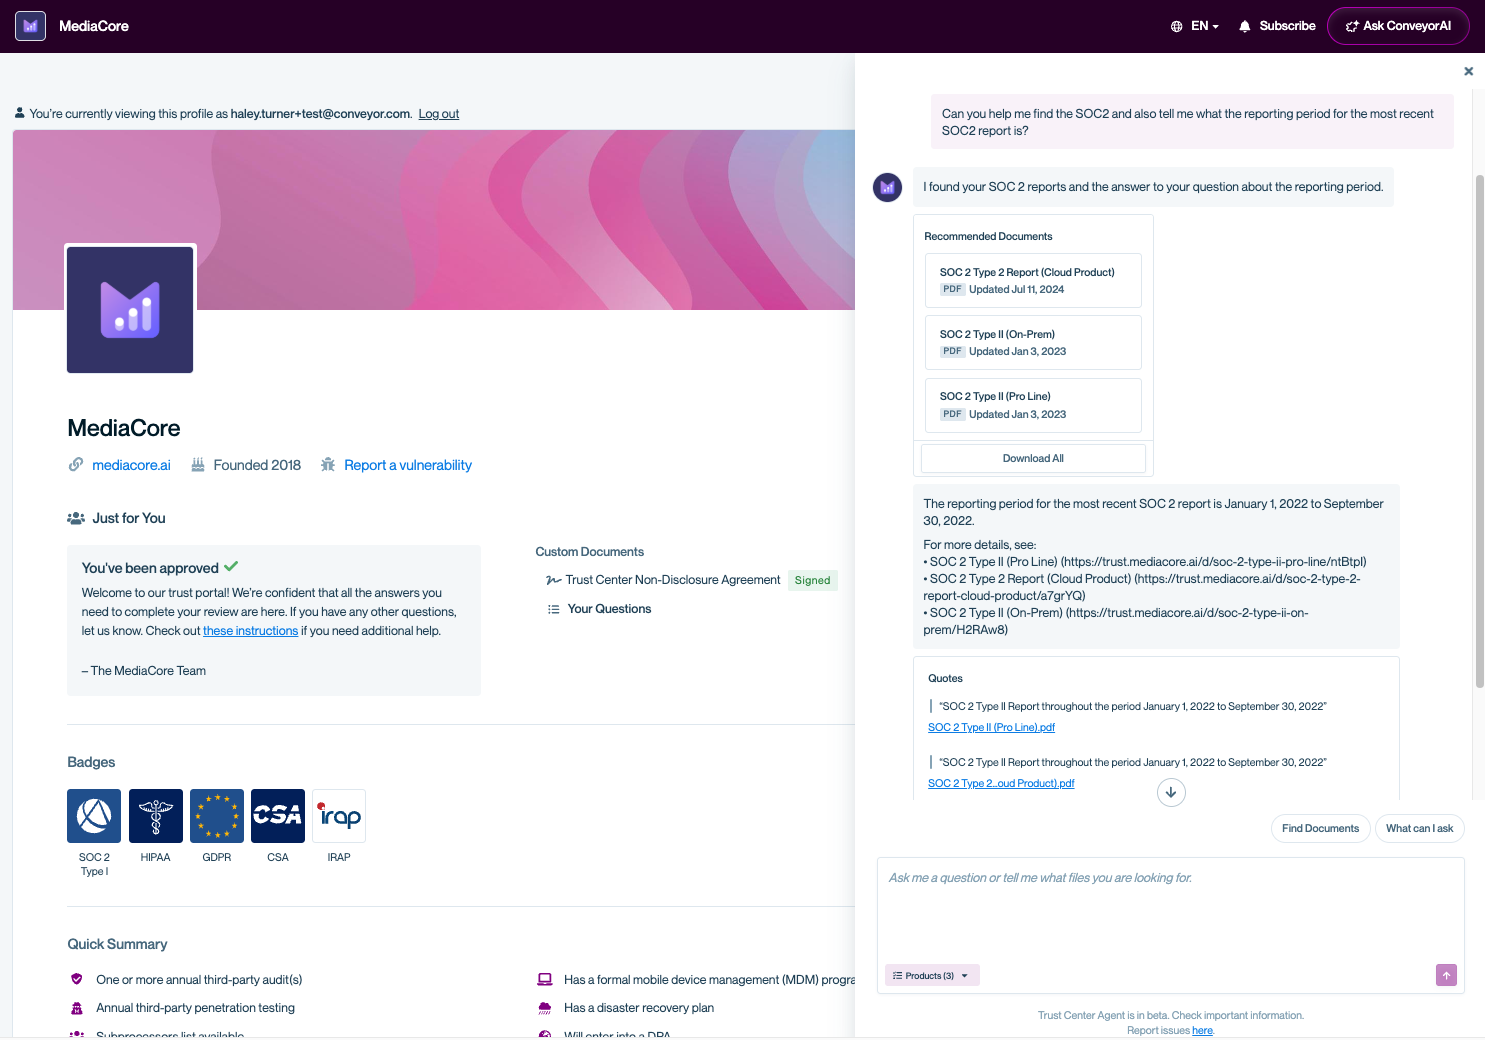
Task: Close the ConveyorAI chat panel
Action: [x=1469, y=71]
